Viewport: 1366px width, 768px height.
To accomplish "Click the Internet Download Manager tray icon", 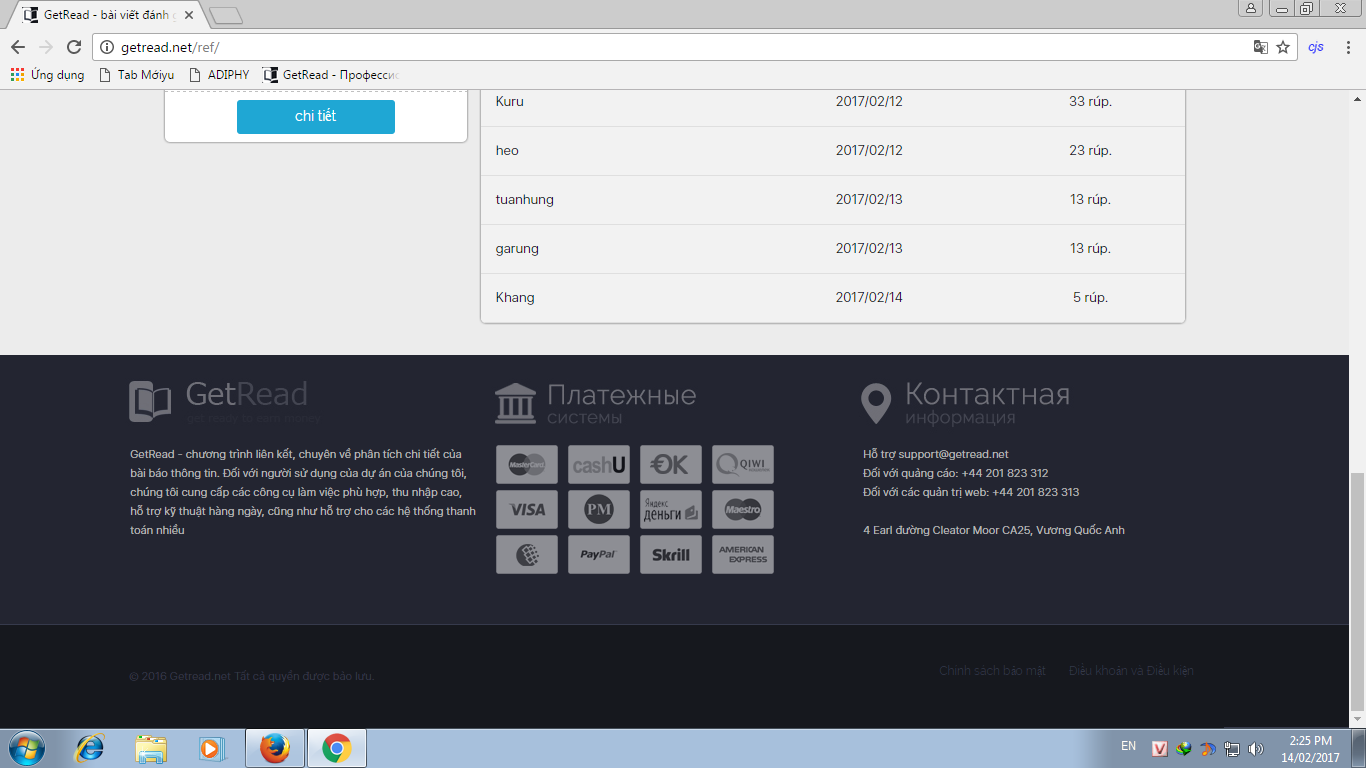I will click(x=1184, y=748).
